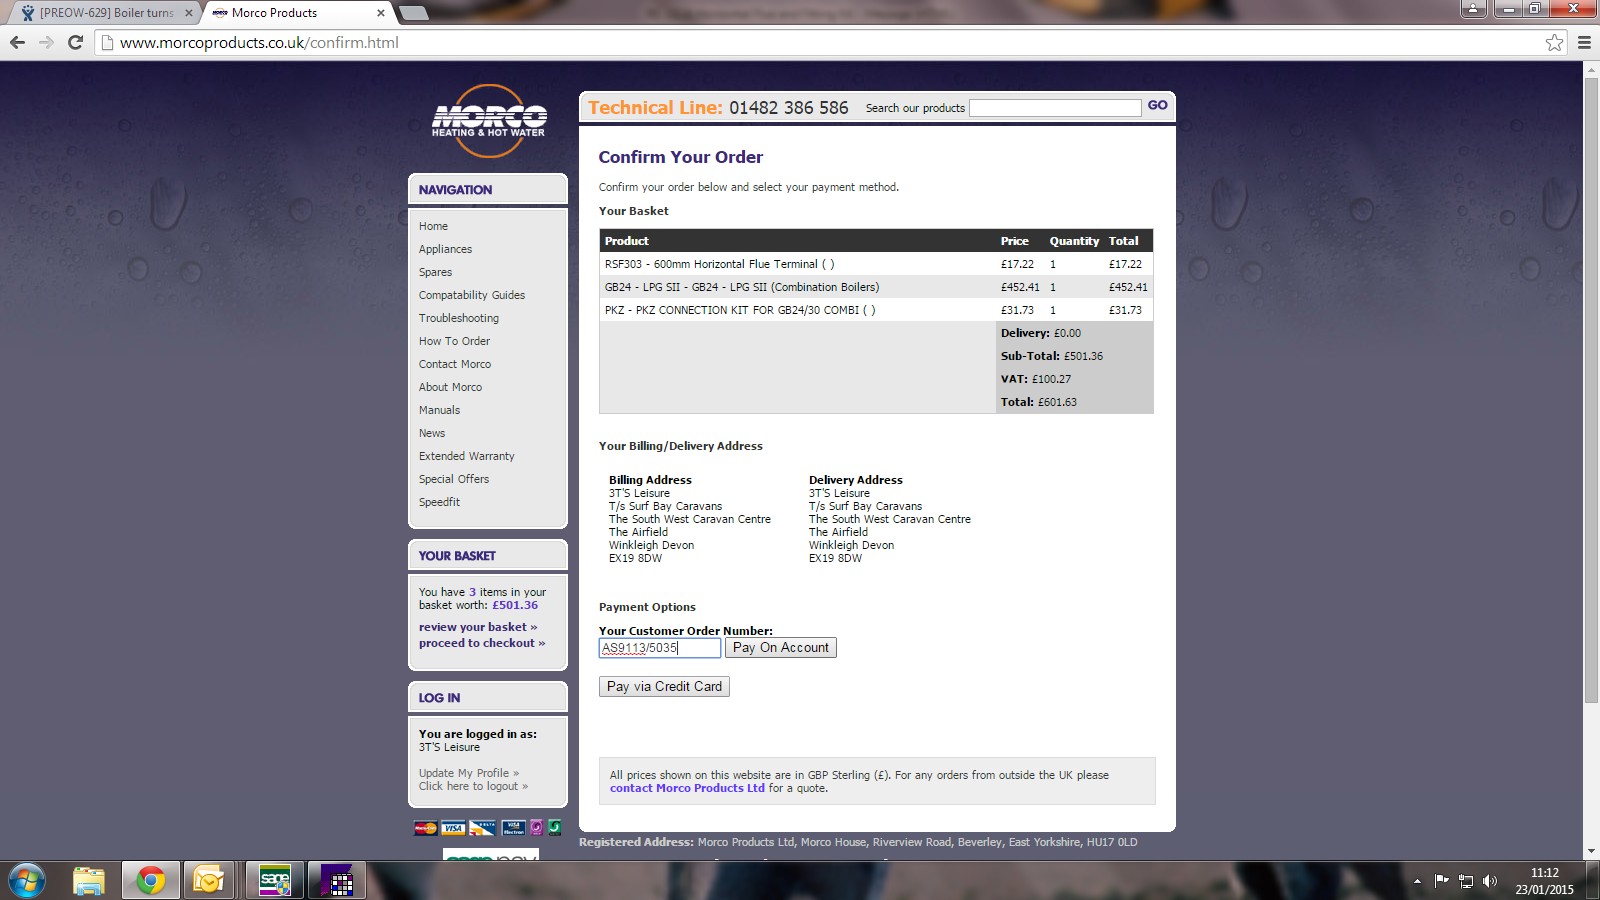Click the Morco logo

(489, 120)
